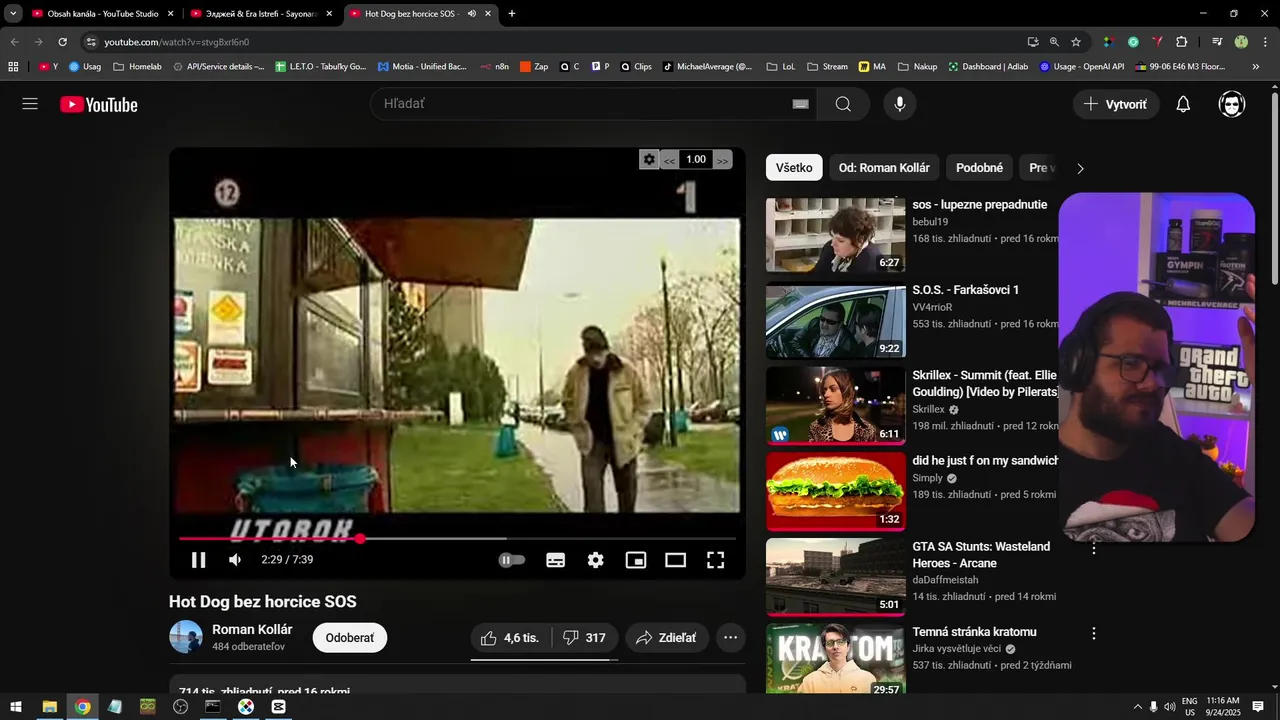The image size is (1280, 720).
Task: Dislike the video (317)
Action: [584, 638]
